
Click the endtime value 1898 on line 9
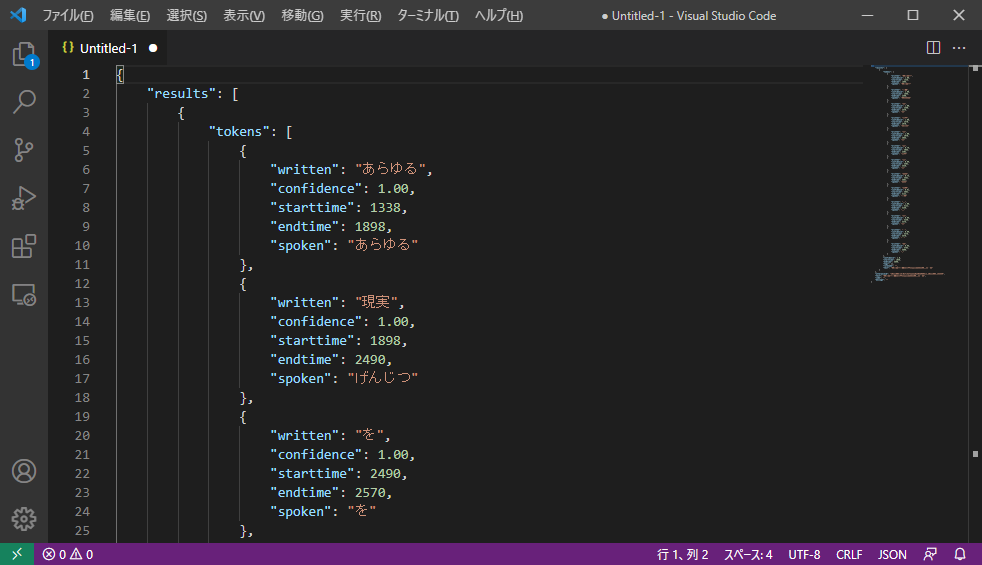click(x=370, y=227)
